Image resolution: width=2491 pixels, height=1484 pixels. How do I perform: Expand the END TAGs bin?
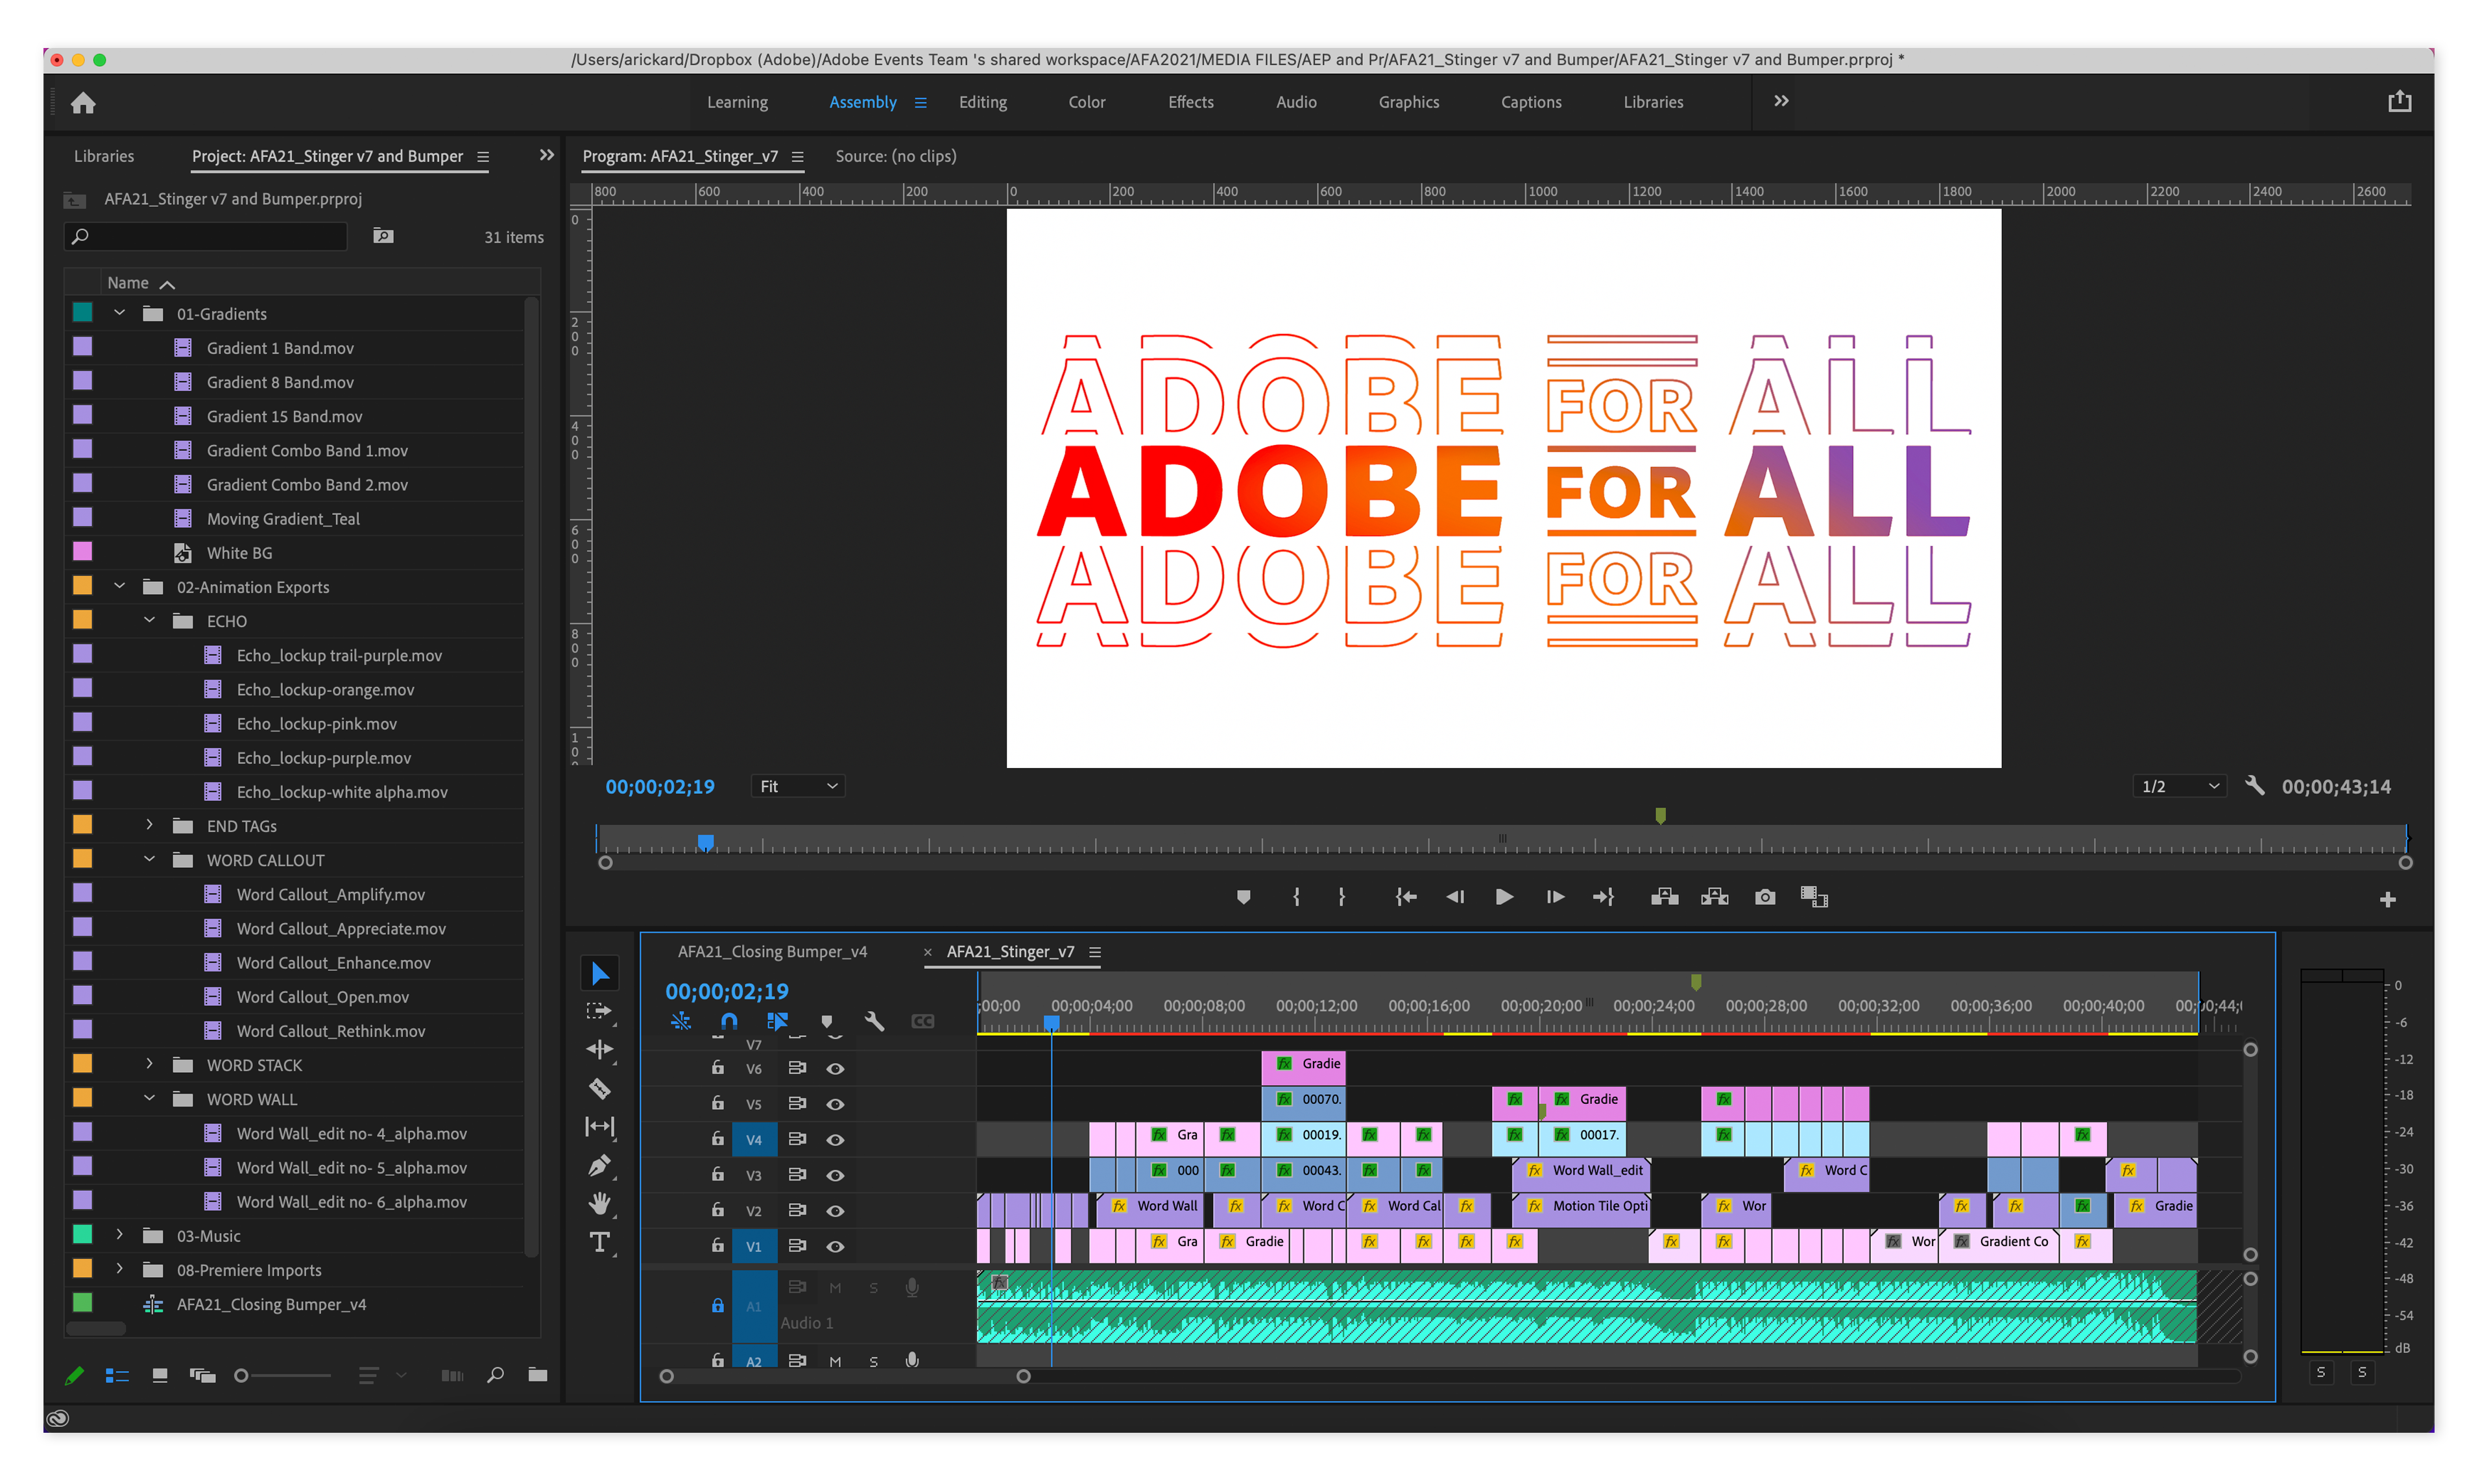[x=149, y=825]
